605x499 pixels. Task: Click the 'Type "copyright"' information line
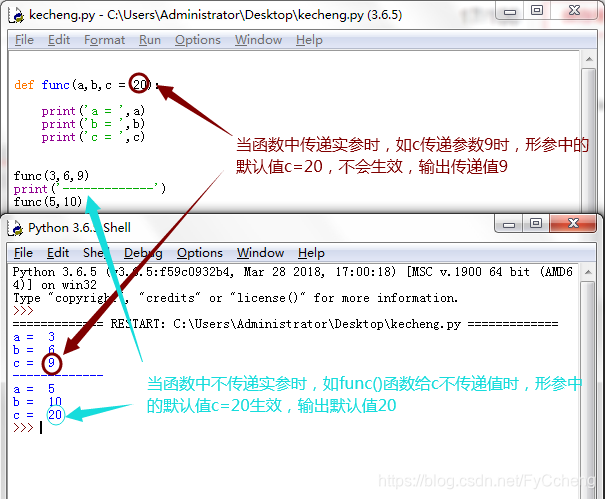[235, 298]
